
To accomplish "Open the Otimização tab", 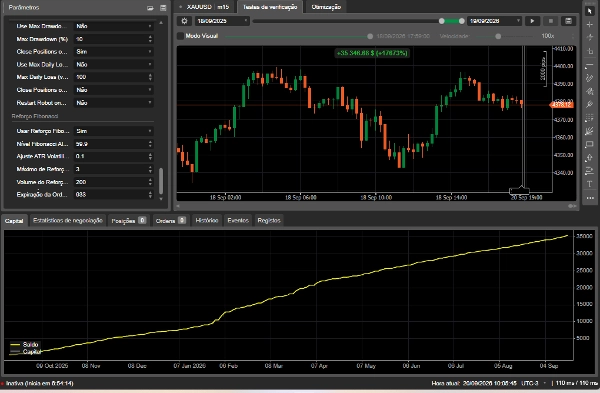I will point(326,7).
